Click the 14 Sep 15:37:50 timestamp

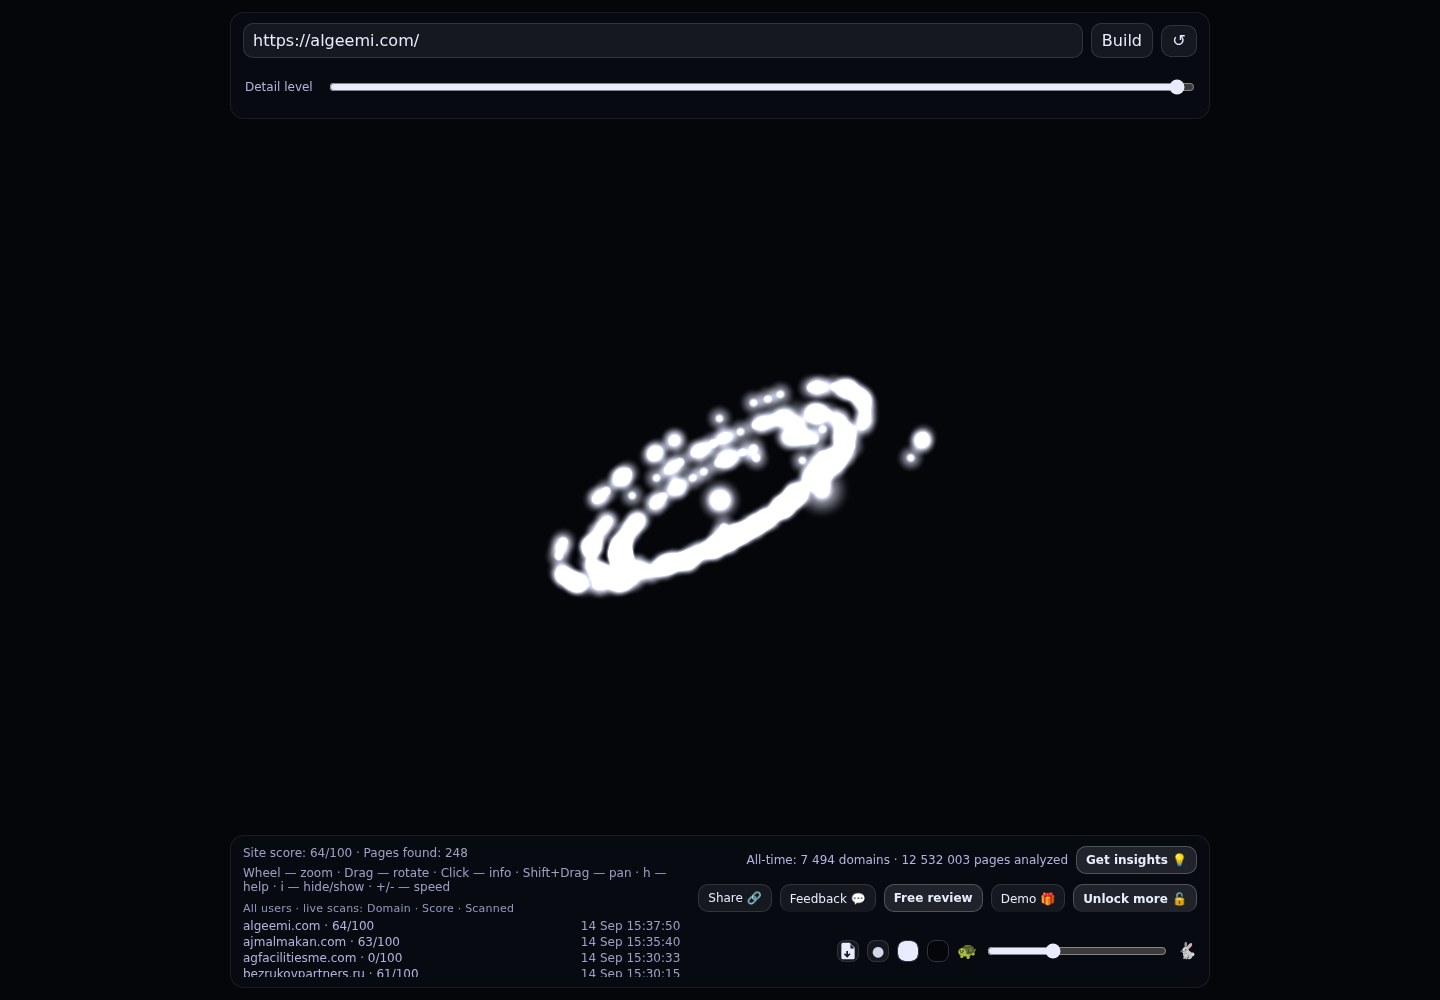tap(630, 926)
